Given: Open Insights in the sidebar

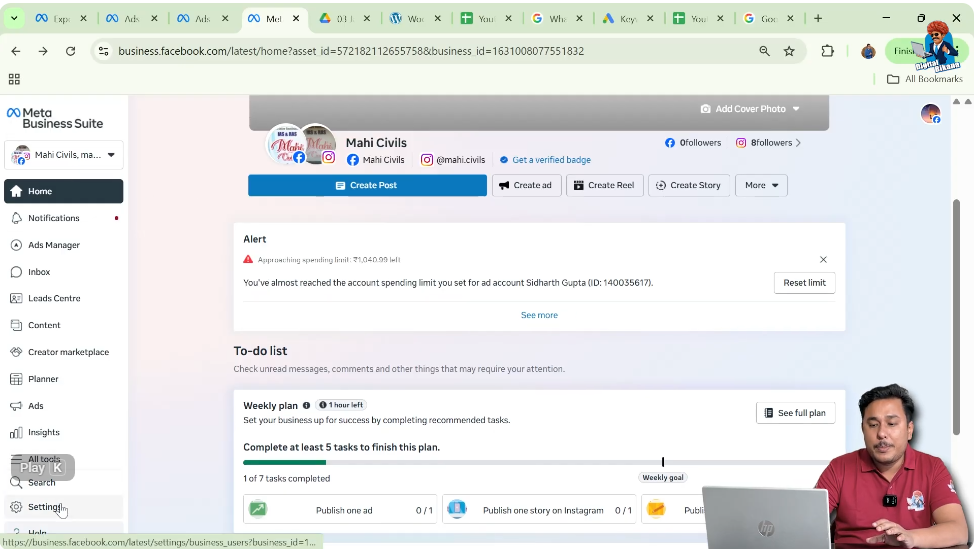Looking at the screenshot, I should tap(63, 432).
